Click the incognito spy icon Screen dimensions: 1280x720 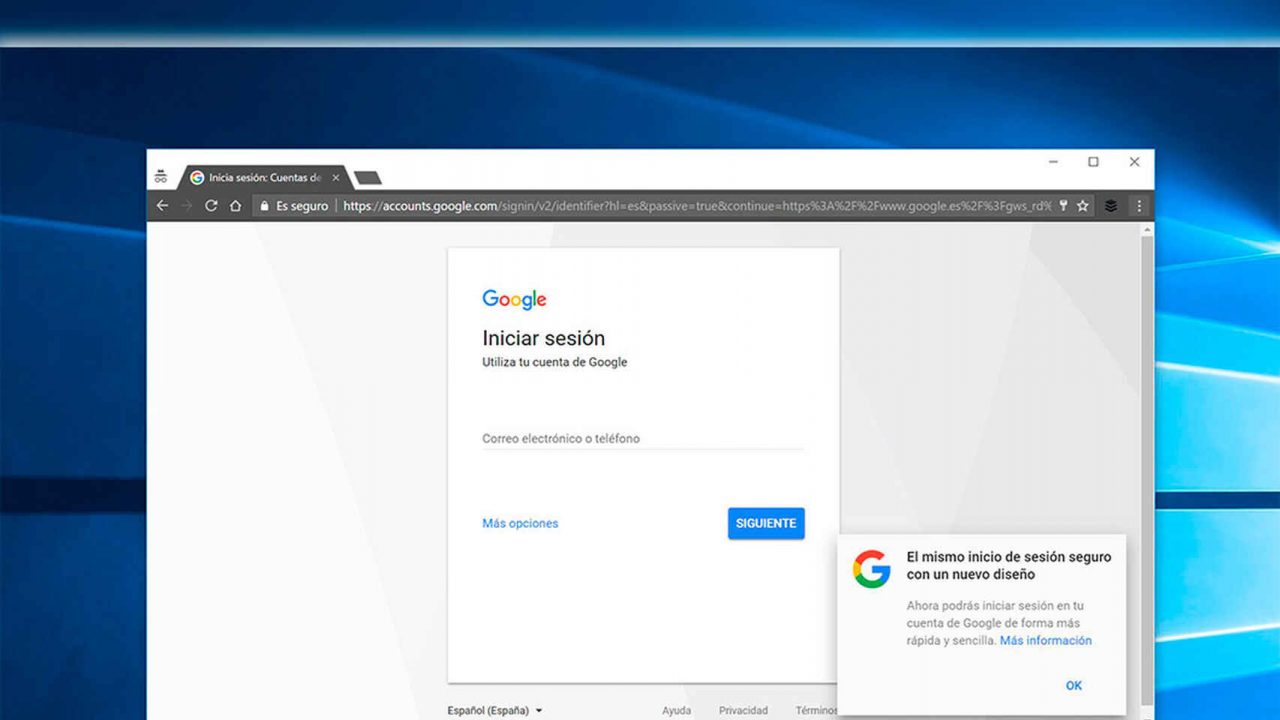(161, 177)
